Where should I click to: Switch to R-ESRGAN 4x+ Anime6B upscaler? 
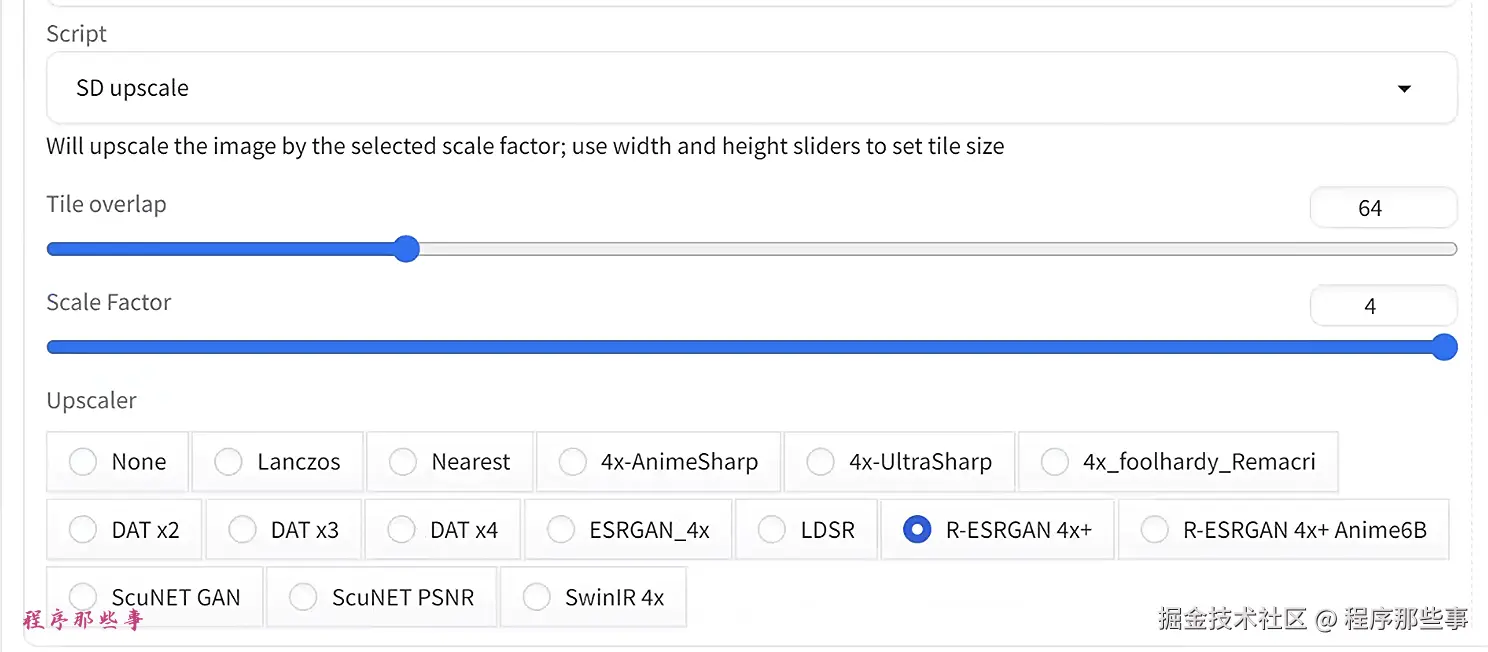(x=1154, y=530)
